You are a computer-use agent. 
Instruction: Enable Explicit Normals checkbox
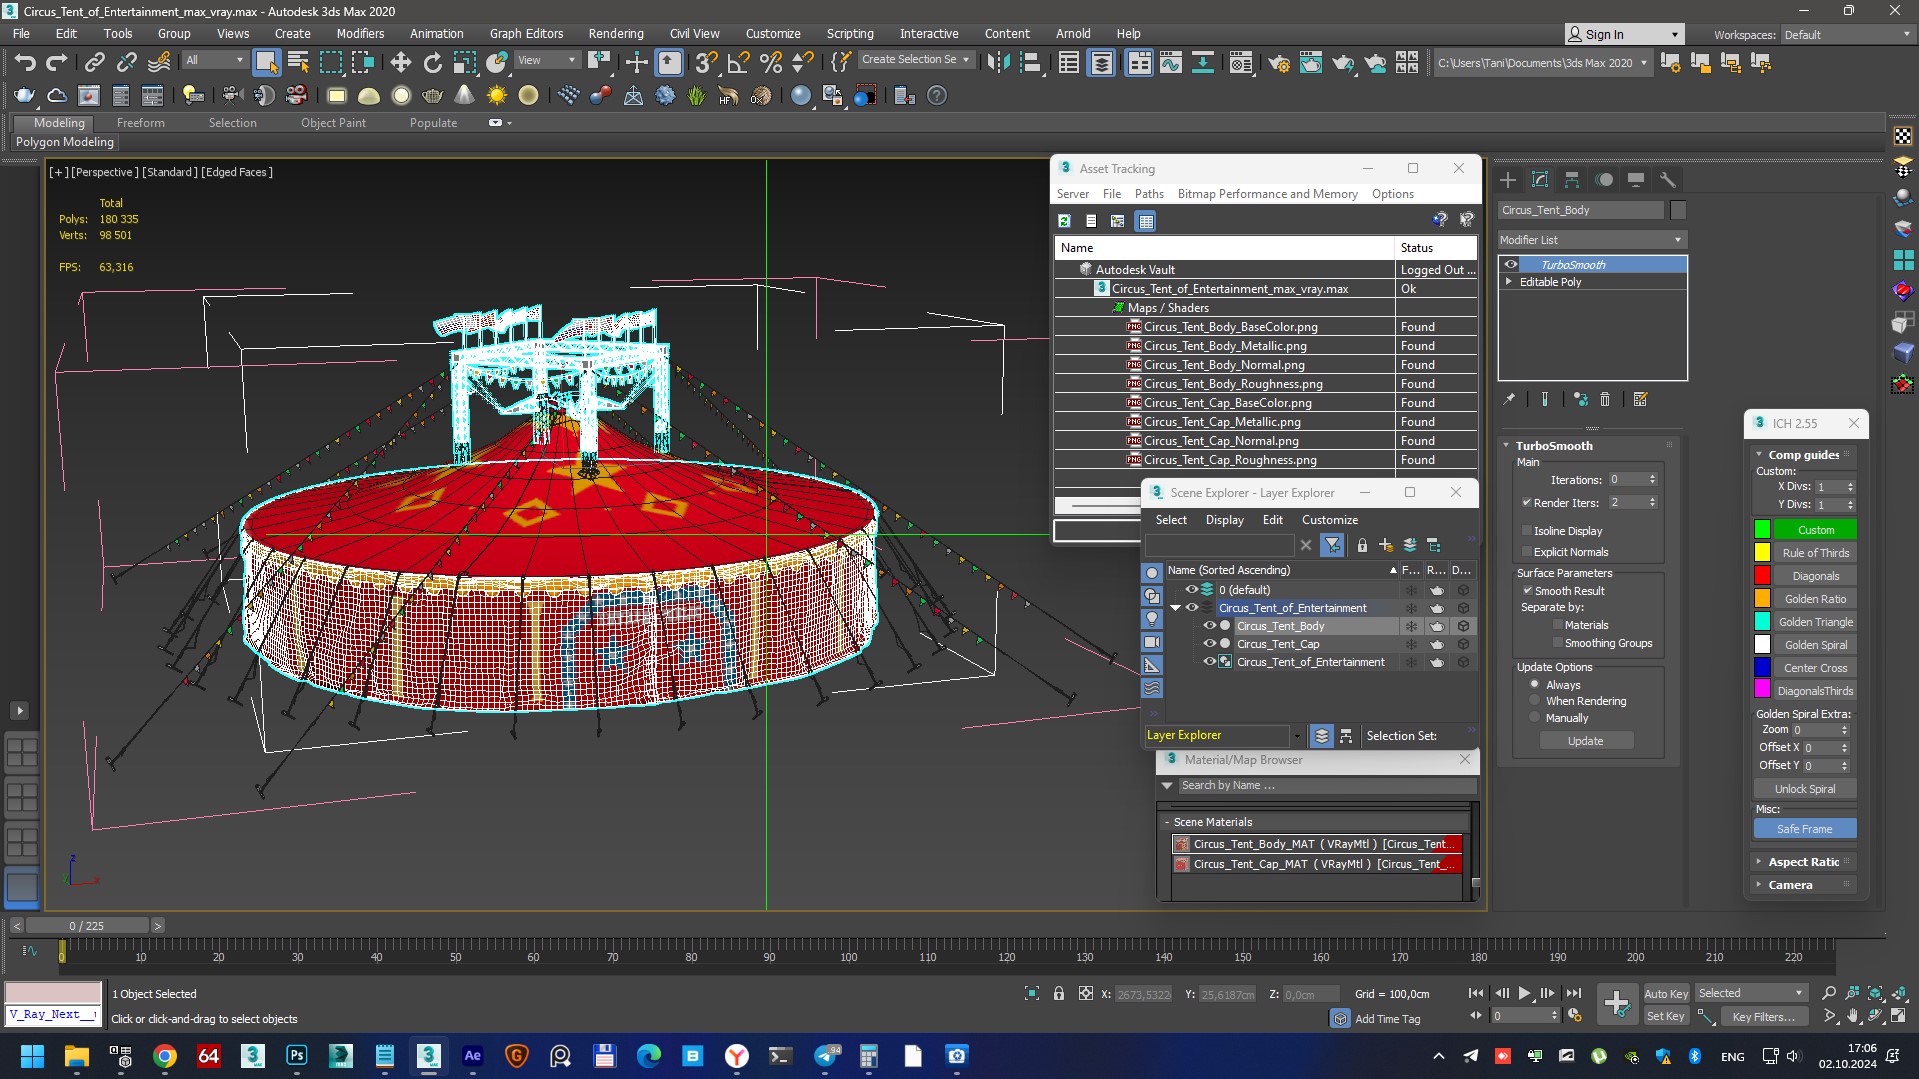pyautogui.click(x=1526, y=552)
